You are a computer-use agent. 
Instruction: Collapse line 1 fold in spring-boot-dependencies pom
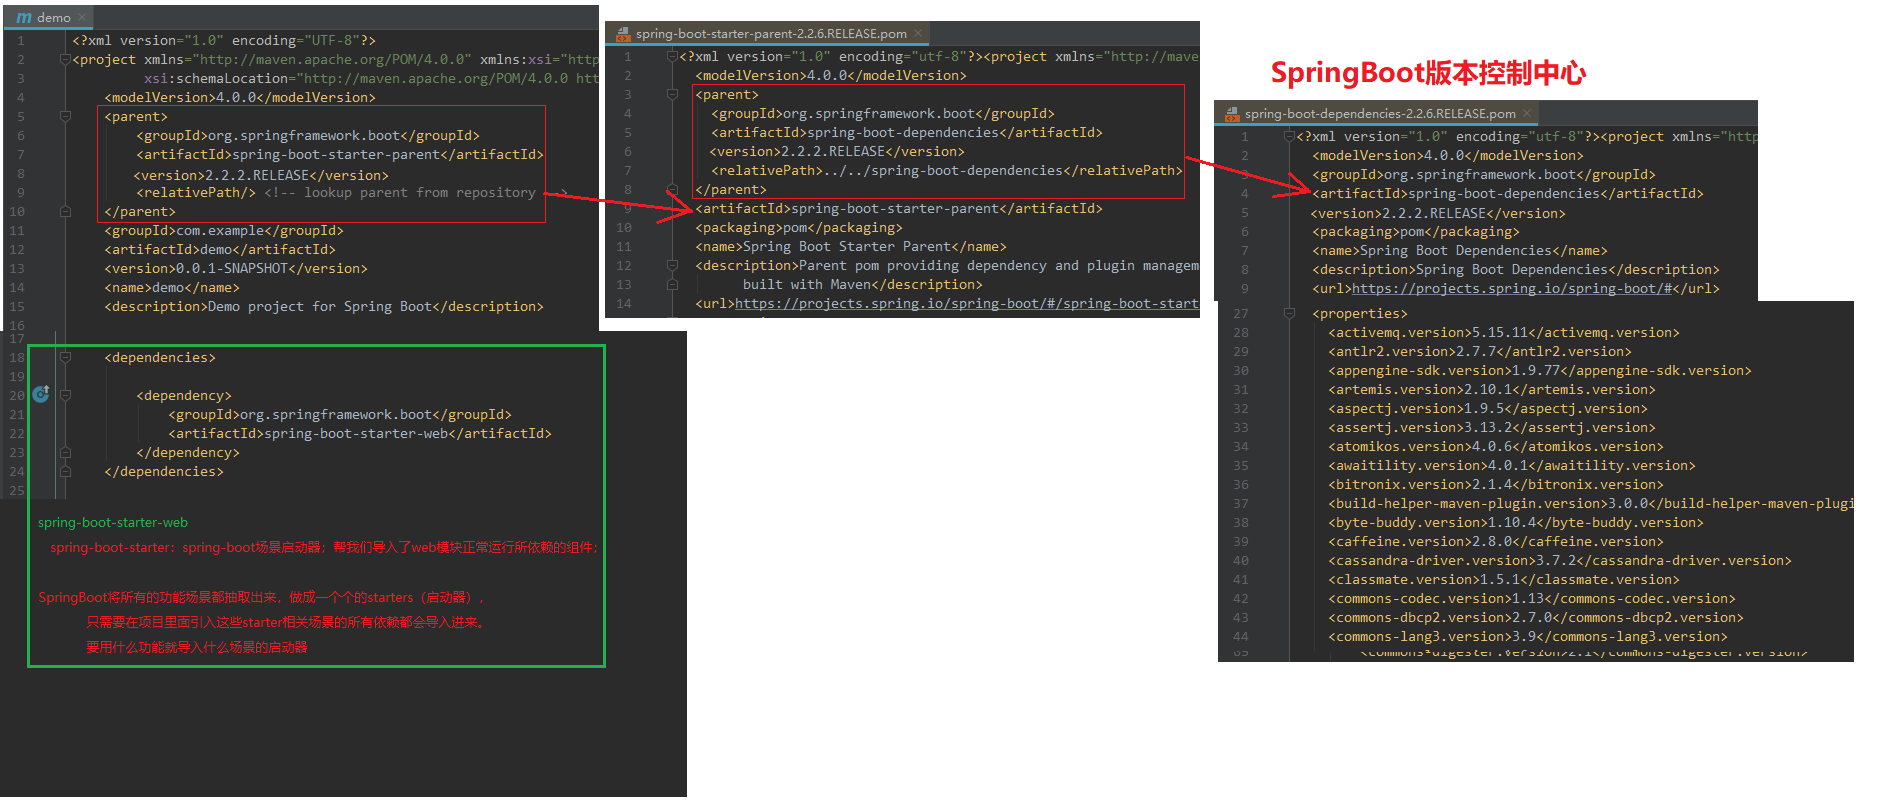click(1289, 137)
